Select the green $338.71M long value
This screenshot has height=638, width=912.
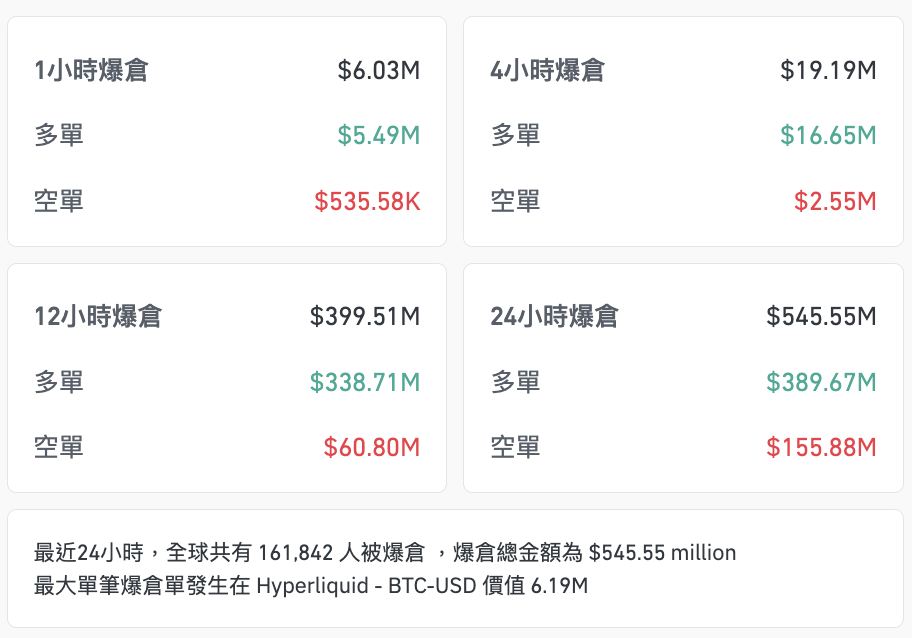365,382
